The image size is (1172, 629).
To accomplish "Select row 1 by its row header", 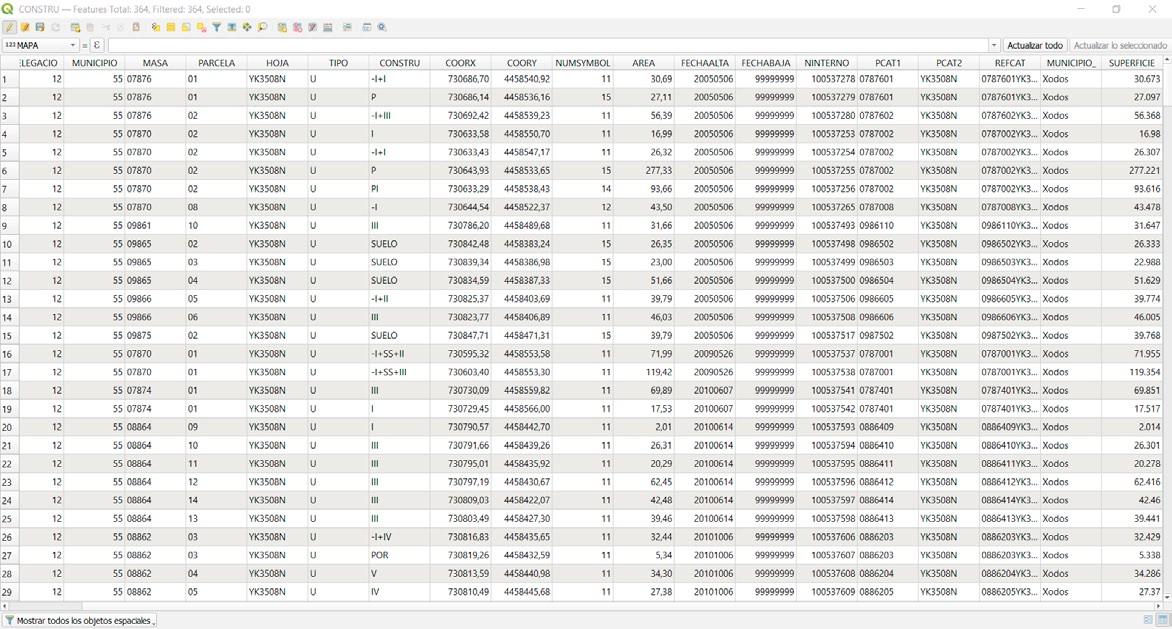I will click(x=9, y=79).
